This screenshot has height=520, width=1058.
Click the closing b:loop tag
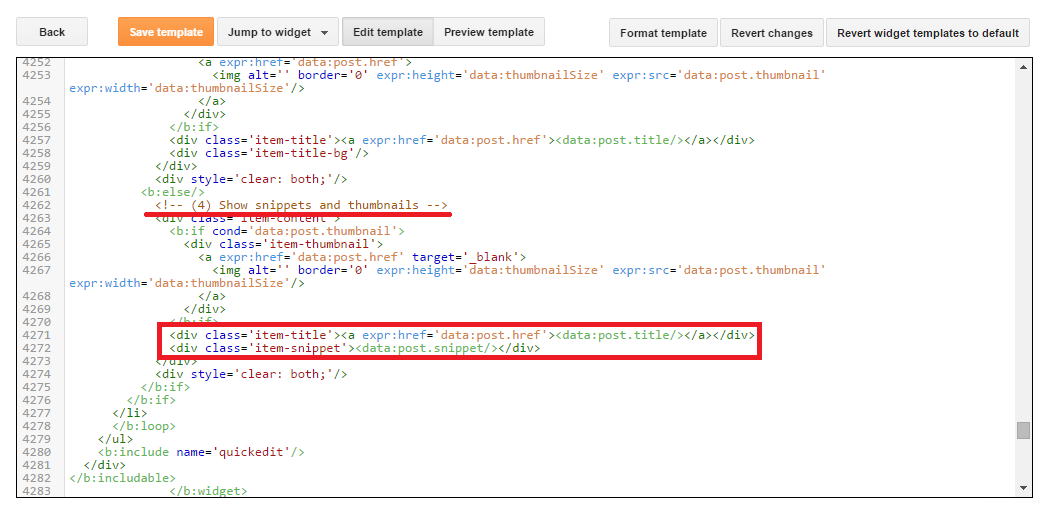[144, 426]
